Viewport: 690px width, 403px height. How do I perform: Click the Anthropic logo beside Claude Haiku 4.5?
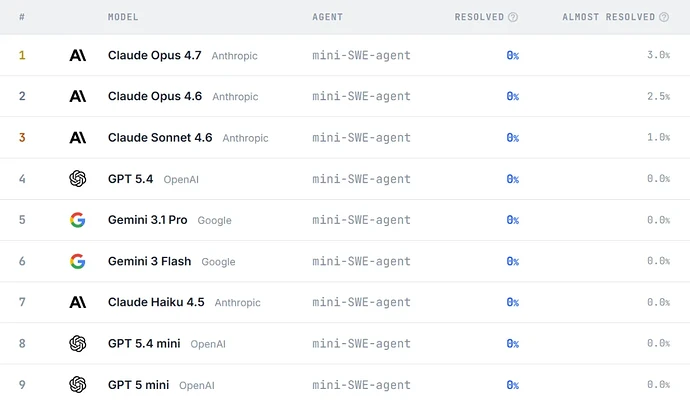77,302
